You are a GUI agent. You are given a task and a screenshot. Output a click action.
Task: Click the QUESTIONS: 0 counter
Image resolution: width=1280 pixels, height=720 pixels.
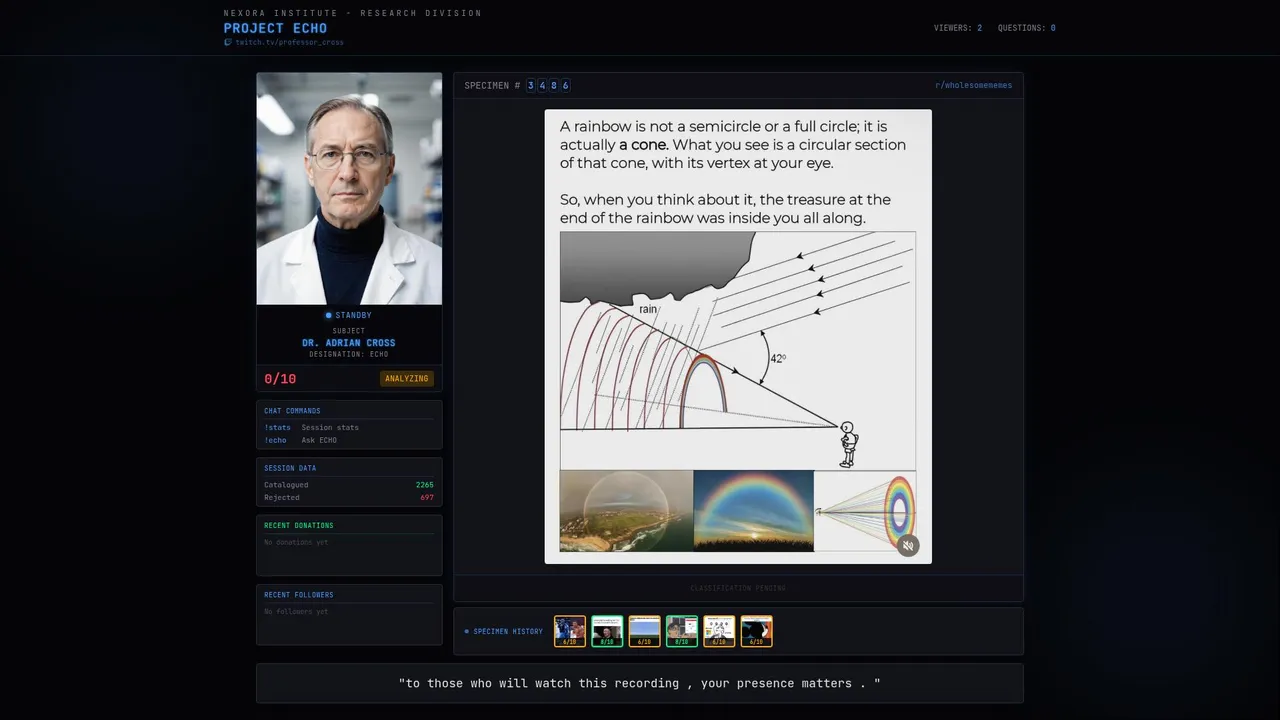pos(1027,28)
